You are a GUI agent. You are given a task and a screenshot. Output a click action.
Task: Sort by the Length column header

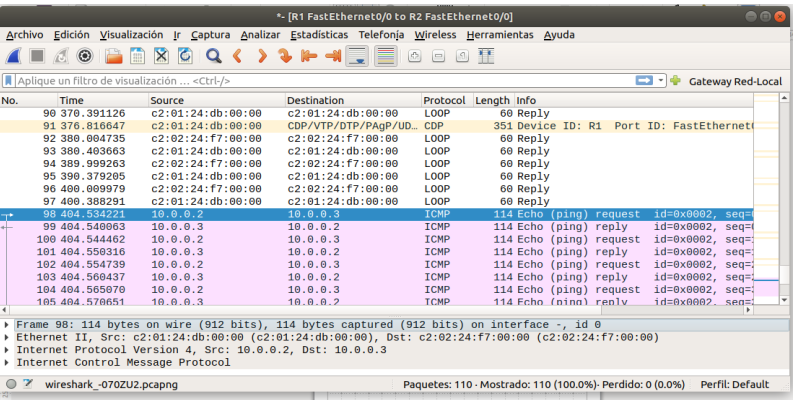click(494, 101)
